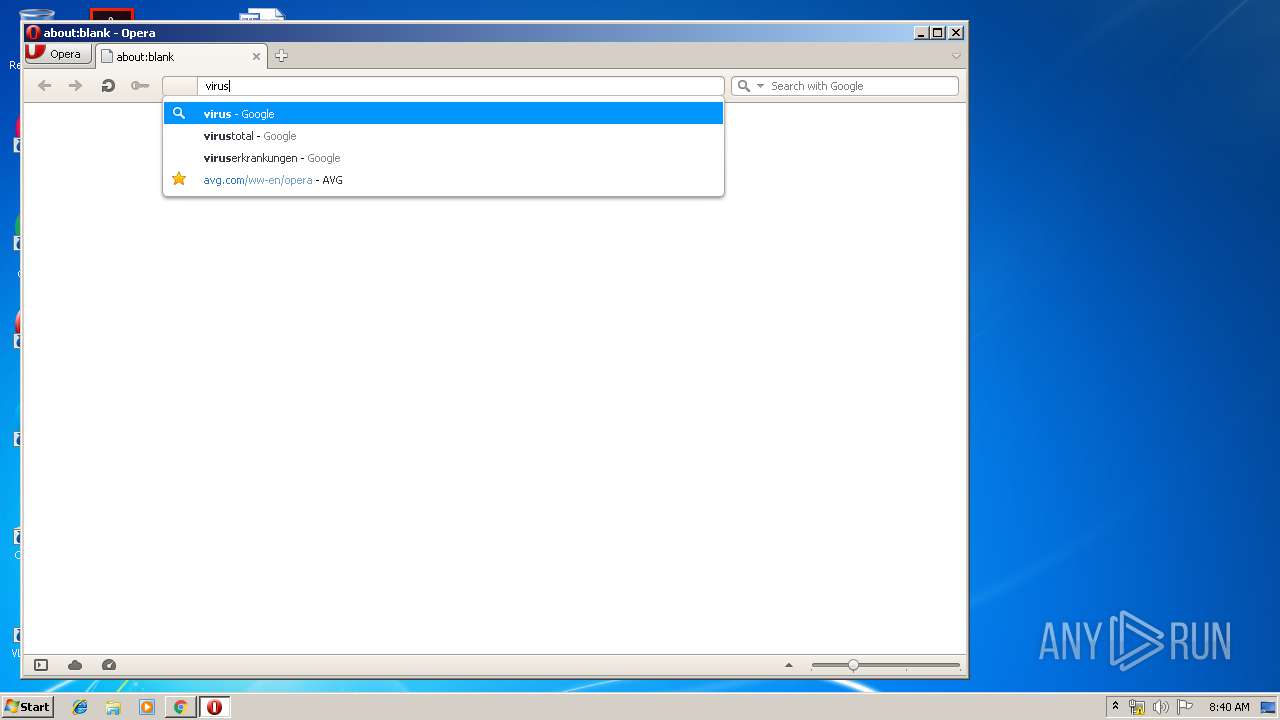The height and width of the screenshot is (720, 1280).
Task: Reload the page
Action: click(x=108, y=86)
